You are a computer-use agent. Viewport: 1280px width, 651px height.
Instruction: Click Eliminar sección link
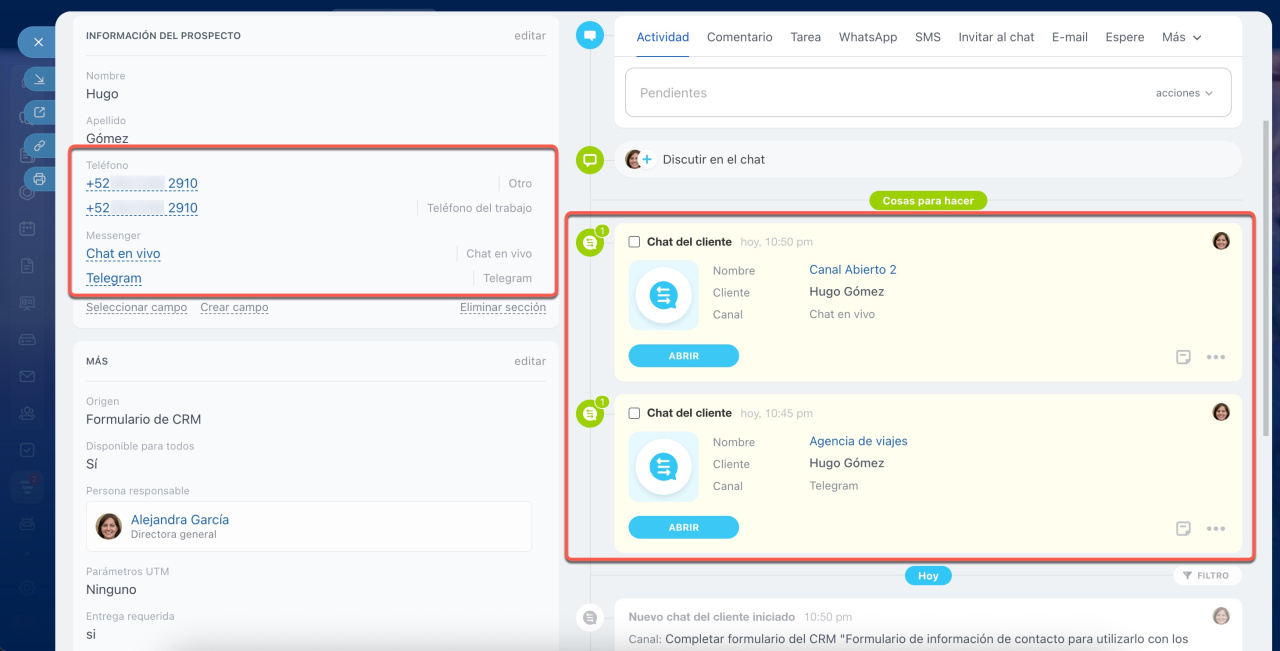click(502, 308)
